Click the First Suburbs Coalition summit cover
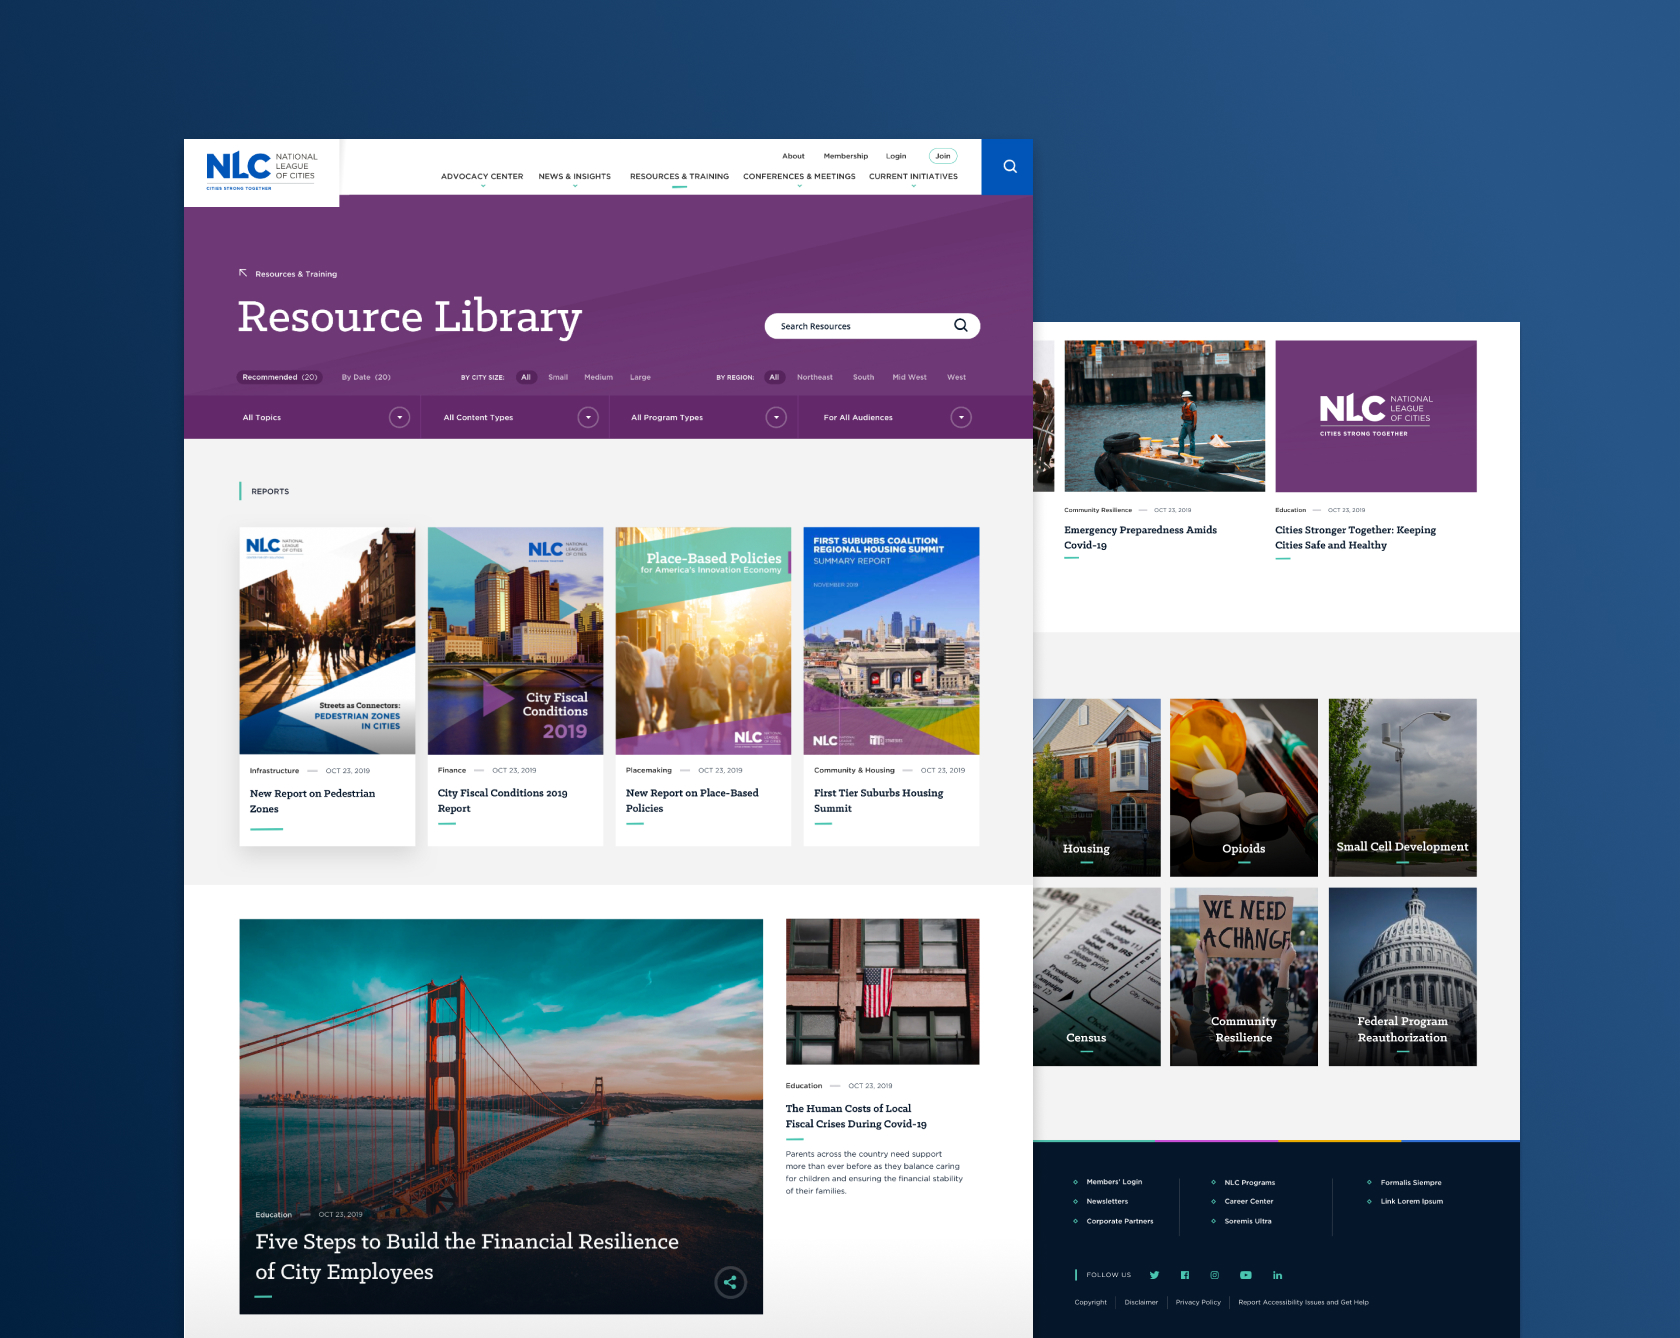Viewport: 1680px width, 1338px height. pyautogui.click(x=891, y=640)
